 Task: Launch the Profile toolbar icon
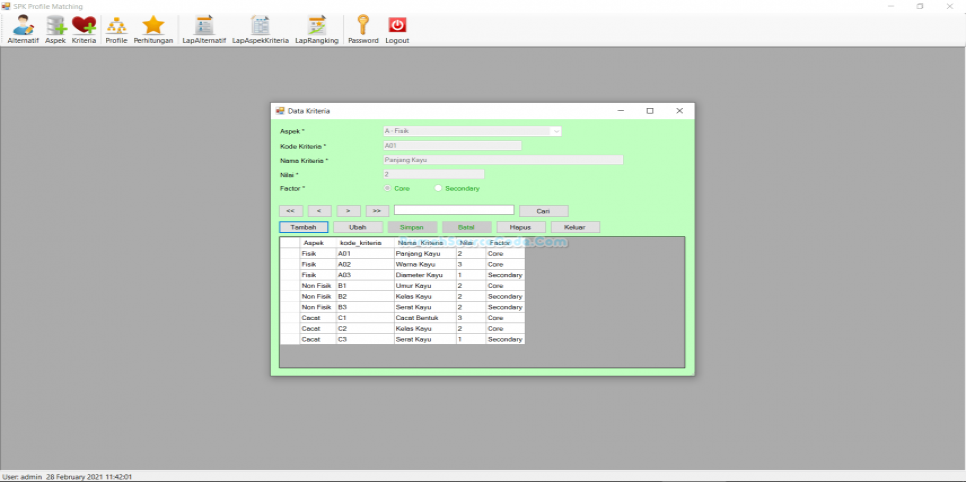tap(116, 30)
